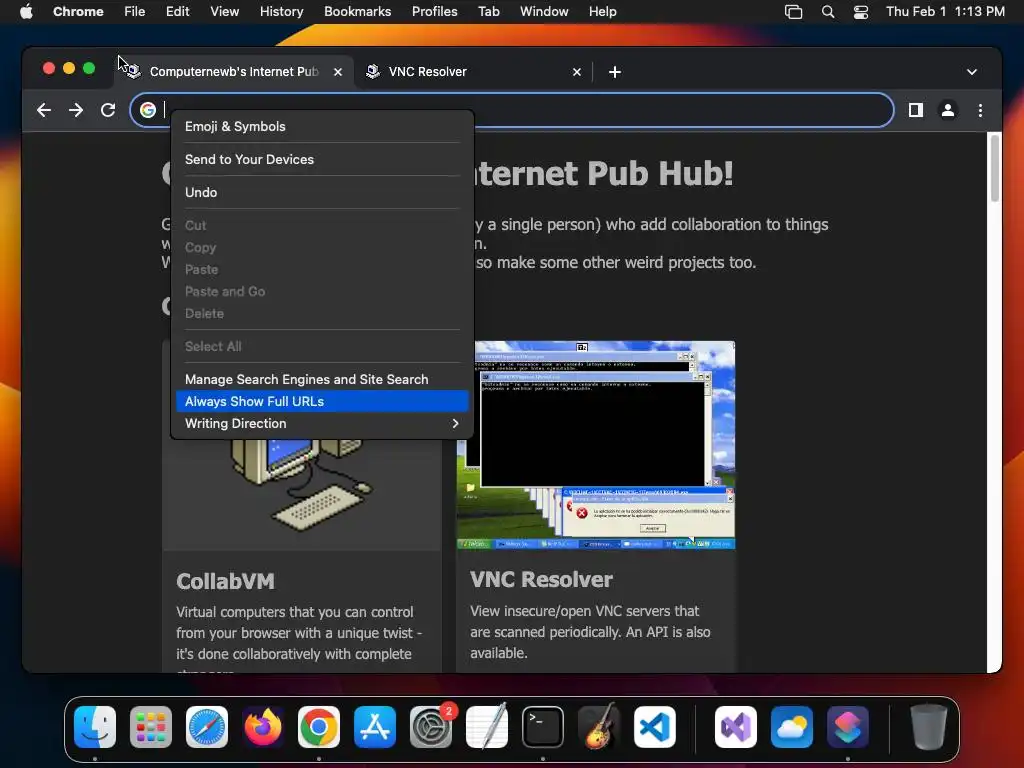1024x768 pixels.
Task: Open the Trash in the Dock
Action: coord(929,727)
